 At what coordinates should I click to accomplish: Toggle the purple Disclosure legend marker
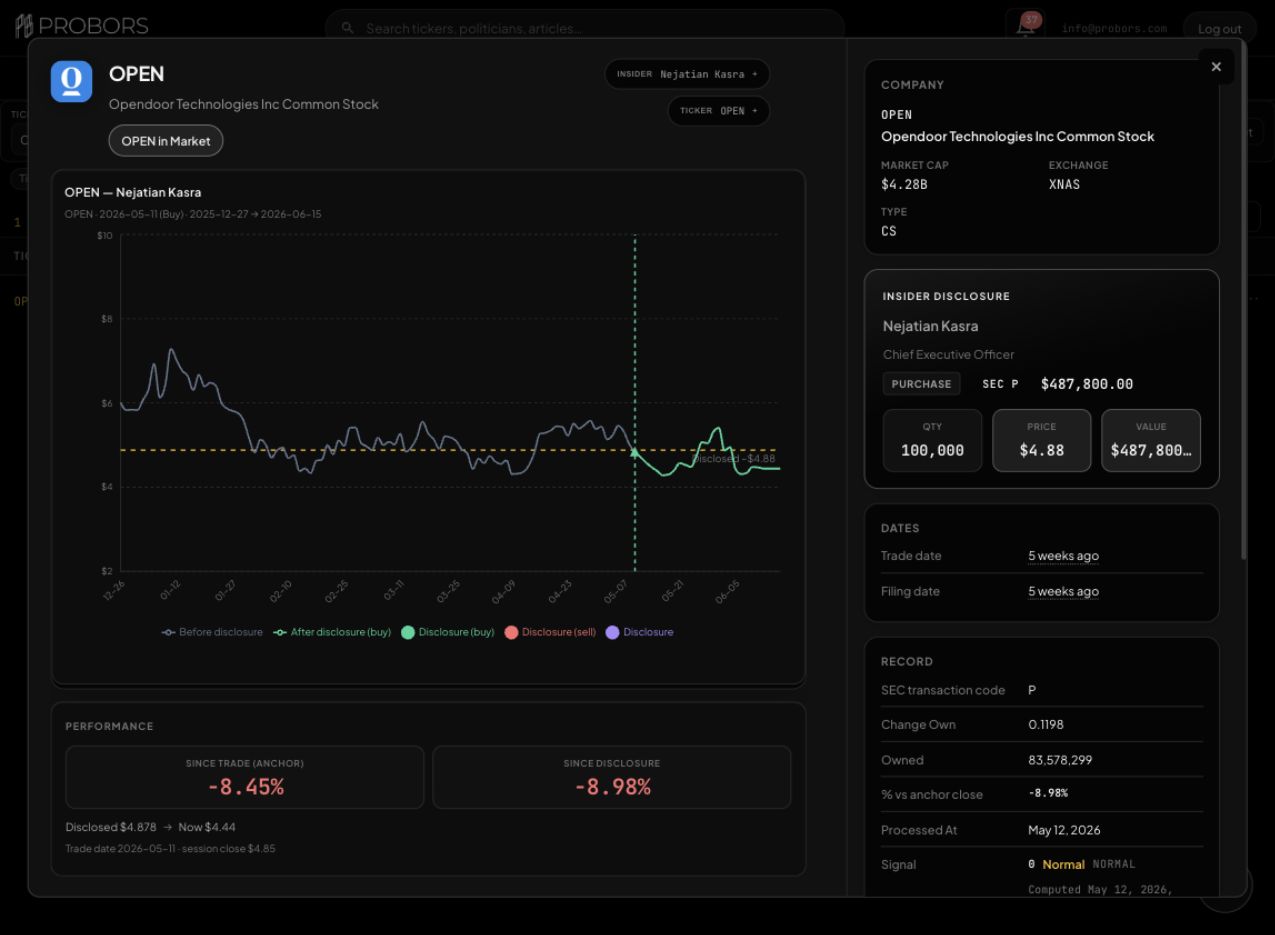640,632
